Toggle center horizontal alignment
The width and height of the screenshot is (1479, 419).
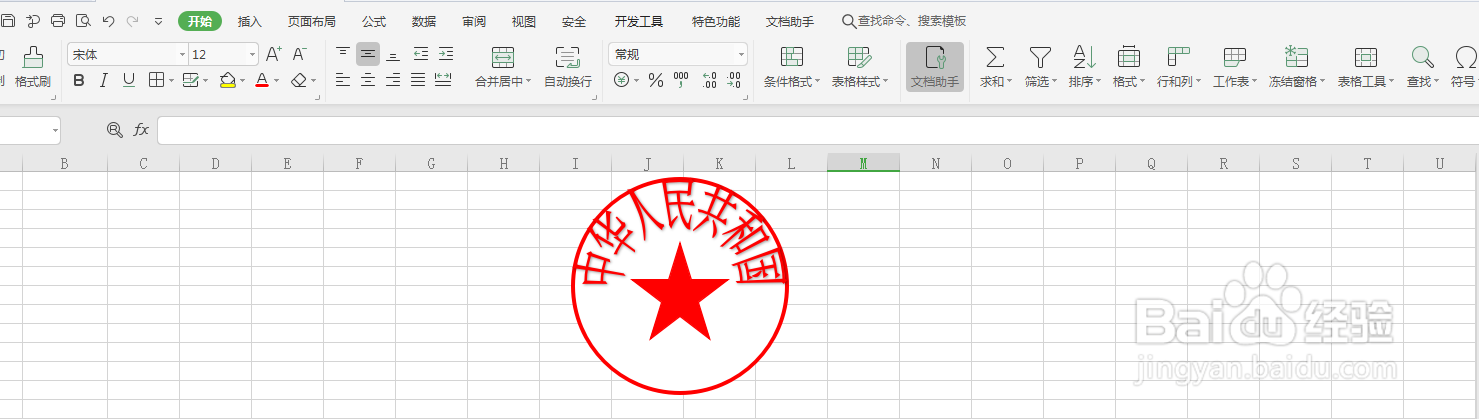(x=368, y=80)
